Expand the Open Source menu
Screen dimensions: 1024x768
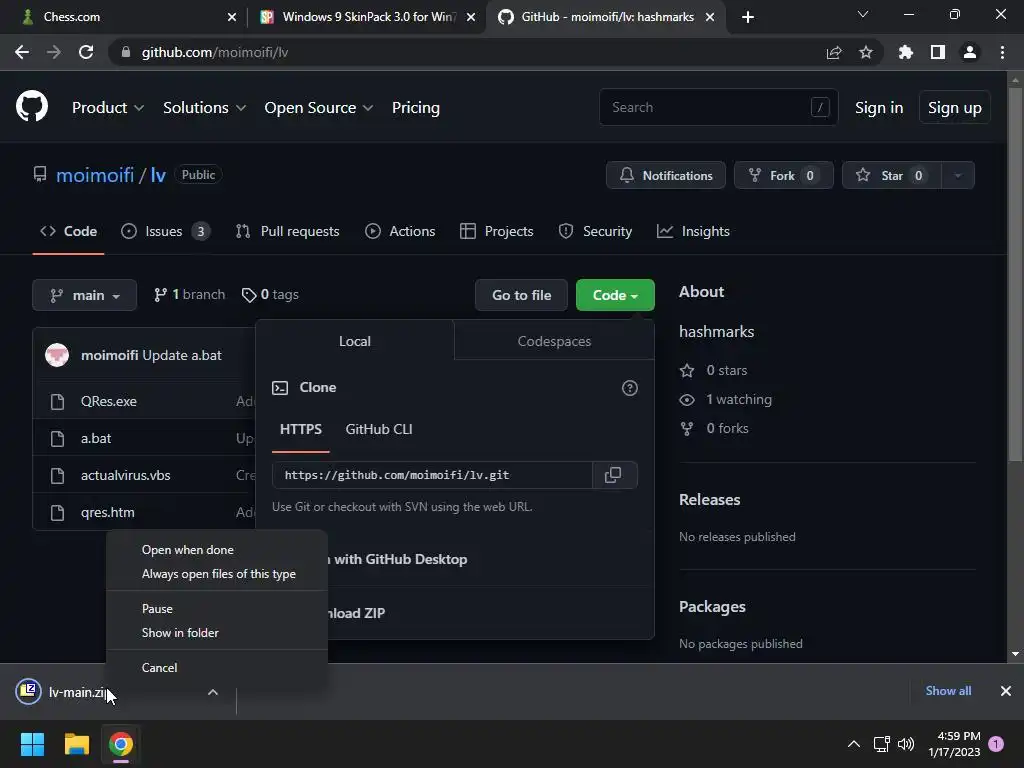[319, 107]
